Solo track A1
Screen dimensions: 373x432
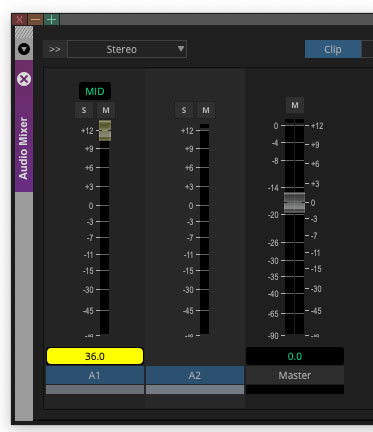(x=84, y=110)
